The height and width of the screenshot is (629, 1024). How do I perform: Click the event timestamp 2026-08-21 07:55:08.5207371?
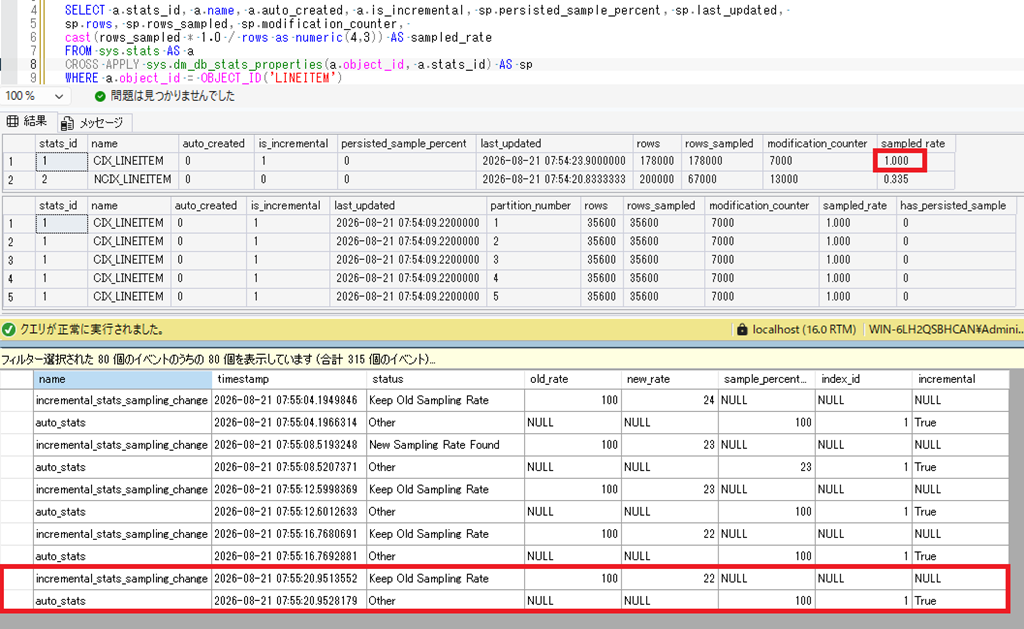pos(289,467)
